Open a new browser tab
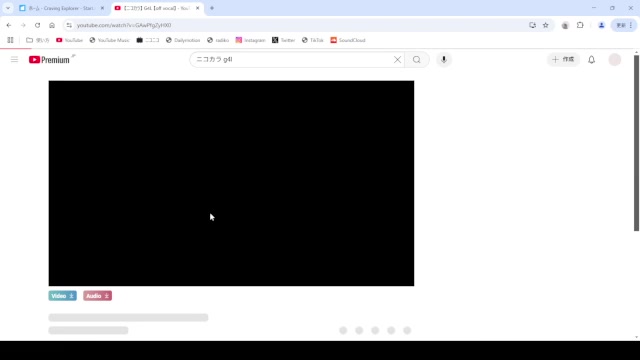This screenshot has height=360, width=640. click(212, 8)
